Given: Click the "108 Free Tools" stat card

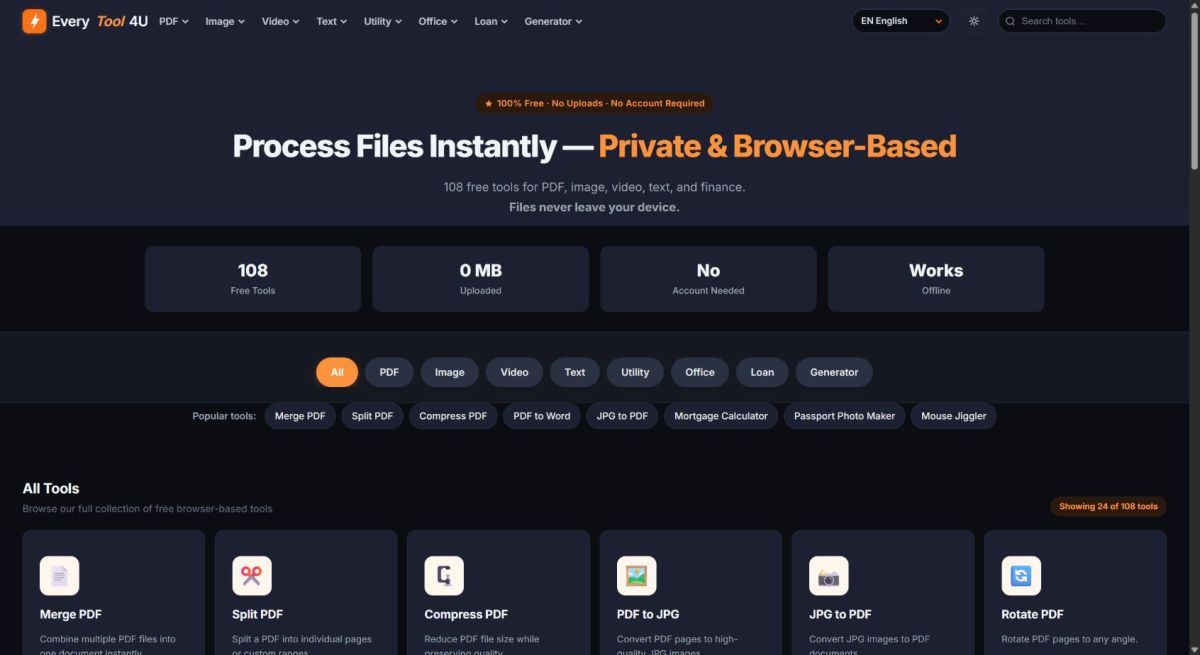Looking at the screenshot, I should click(253, 279).
